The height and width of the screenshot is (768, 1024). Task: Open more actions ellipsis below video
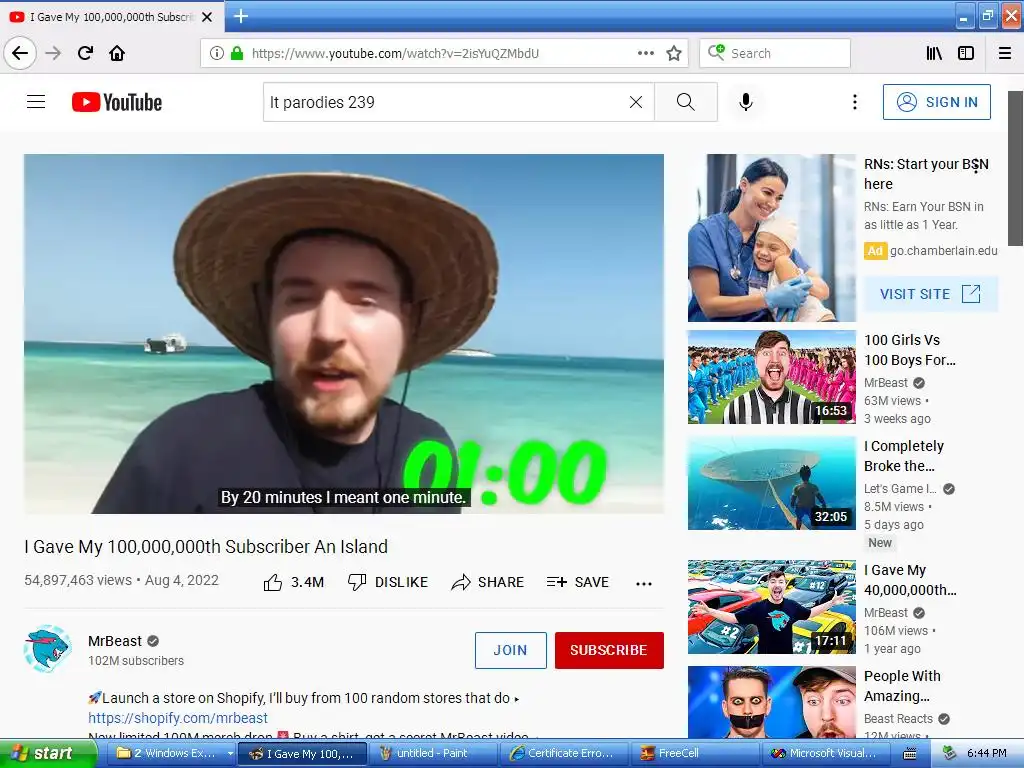click(644, 583)
